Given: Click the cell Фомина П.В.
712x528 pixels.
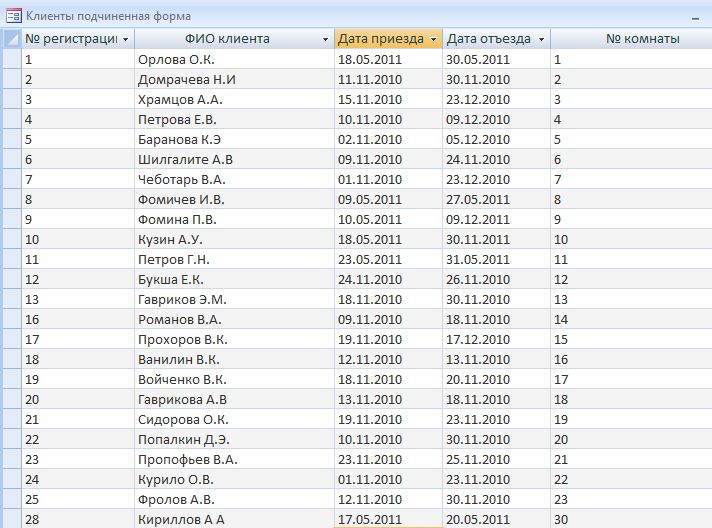Looking at the screenshot, I should coord(234,219).
